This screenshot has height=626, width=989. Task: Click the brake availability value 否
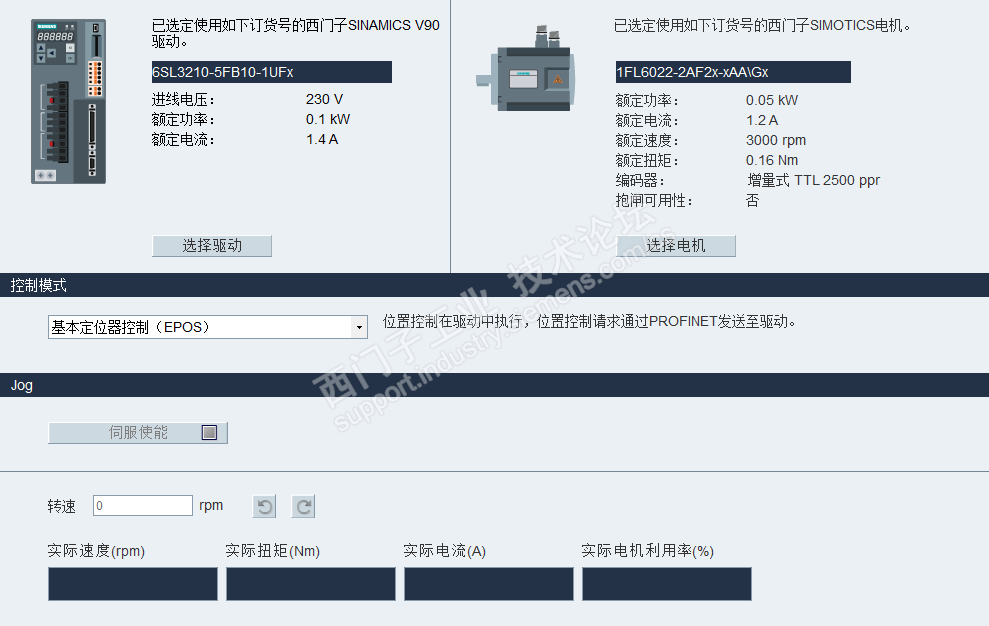(x=752, y=201)
